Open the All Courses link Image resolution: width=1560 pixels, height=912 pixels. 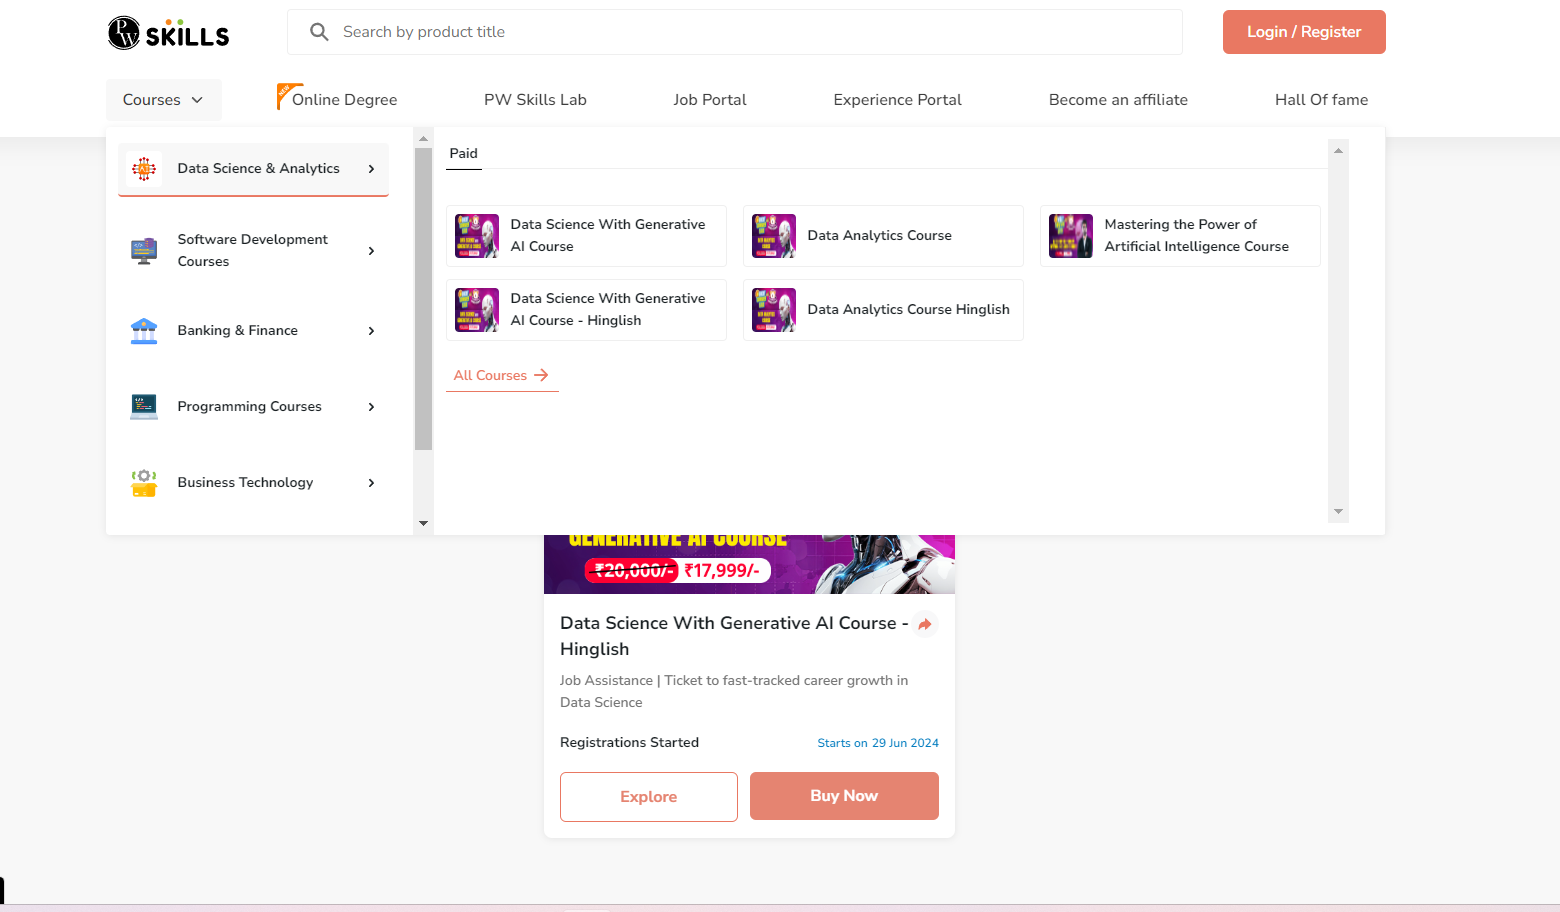point(501,376)
